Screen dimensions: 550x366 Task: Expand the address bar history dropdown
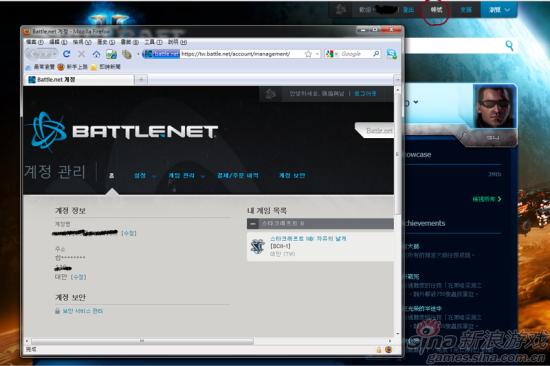317,54
